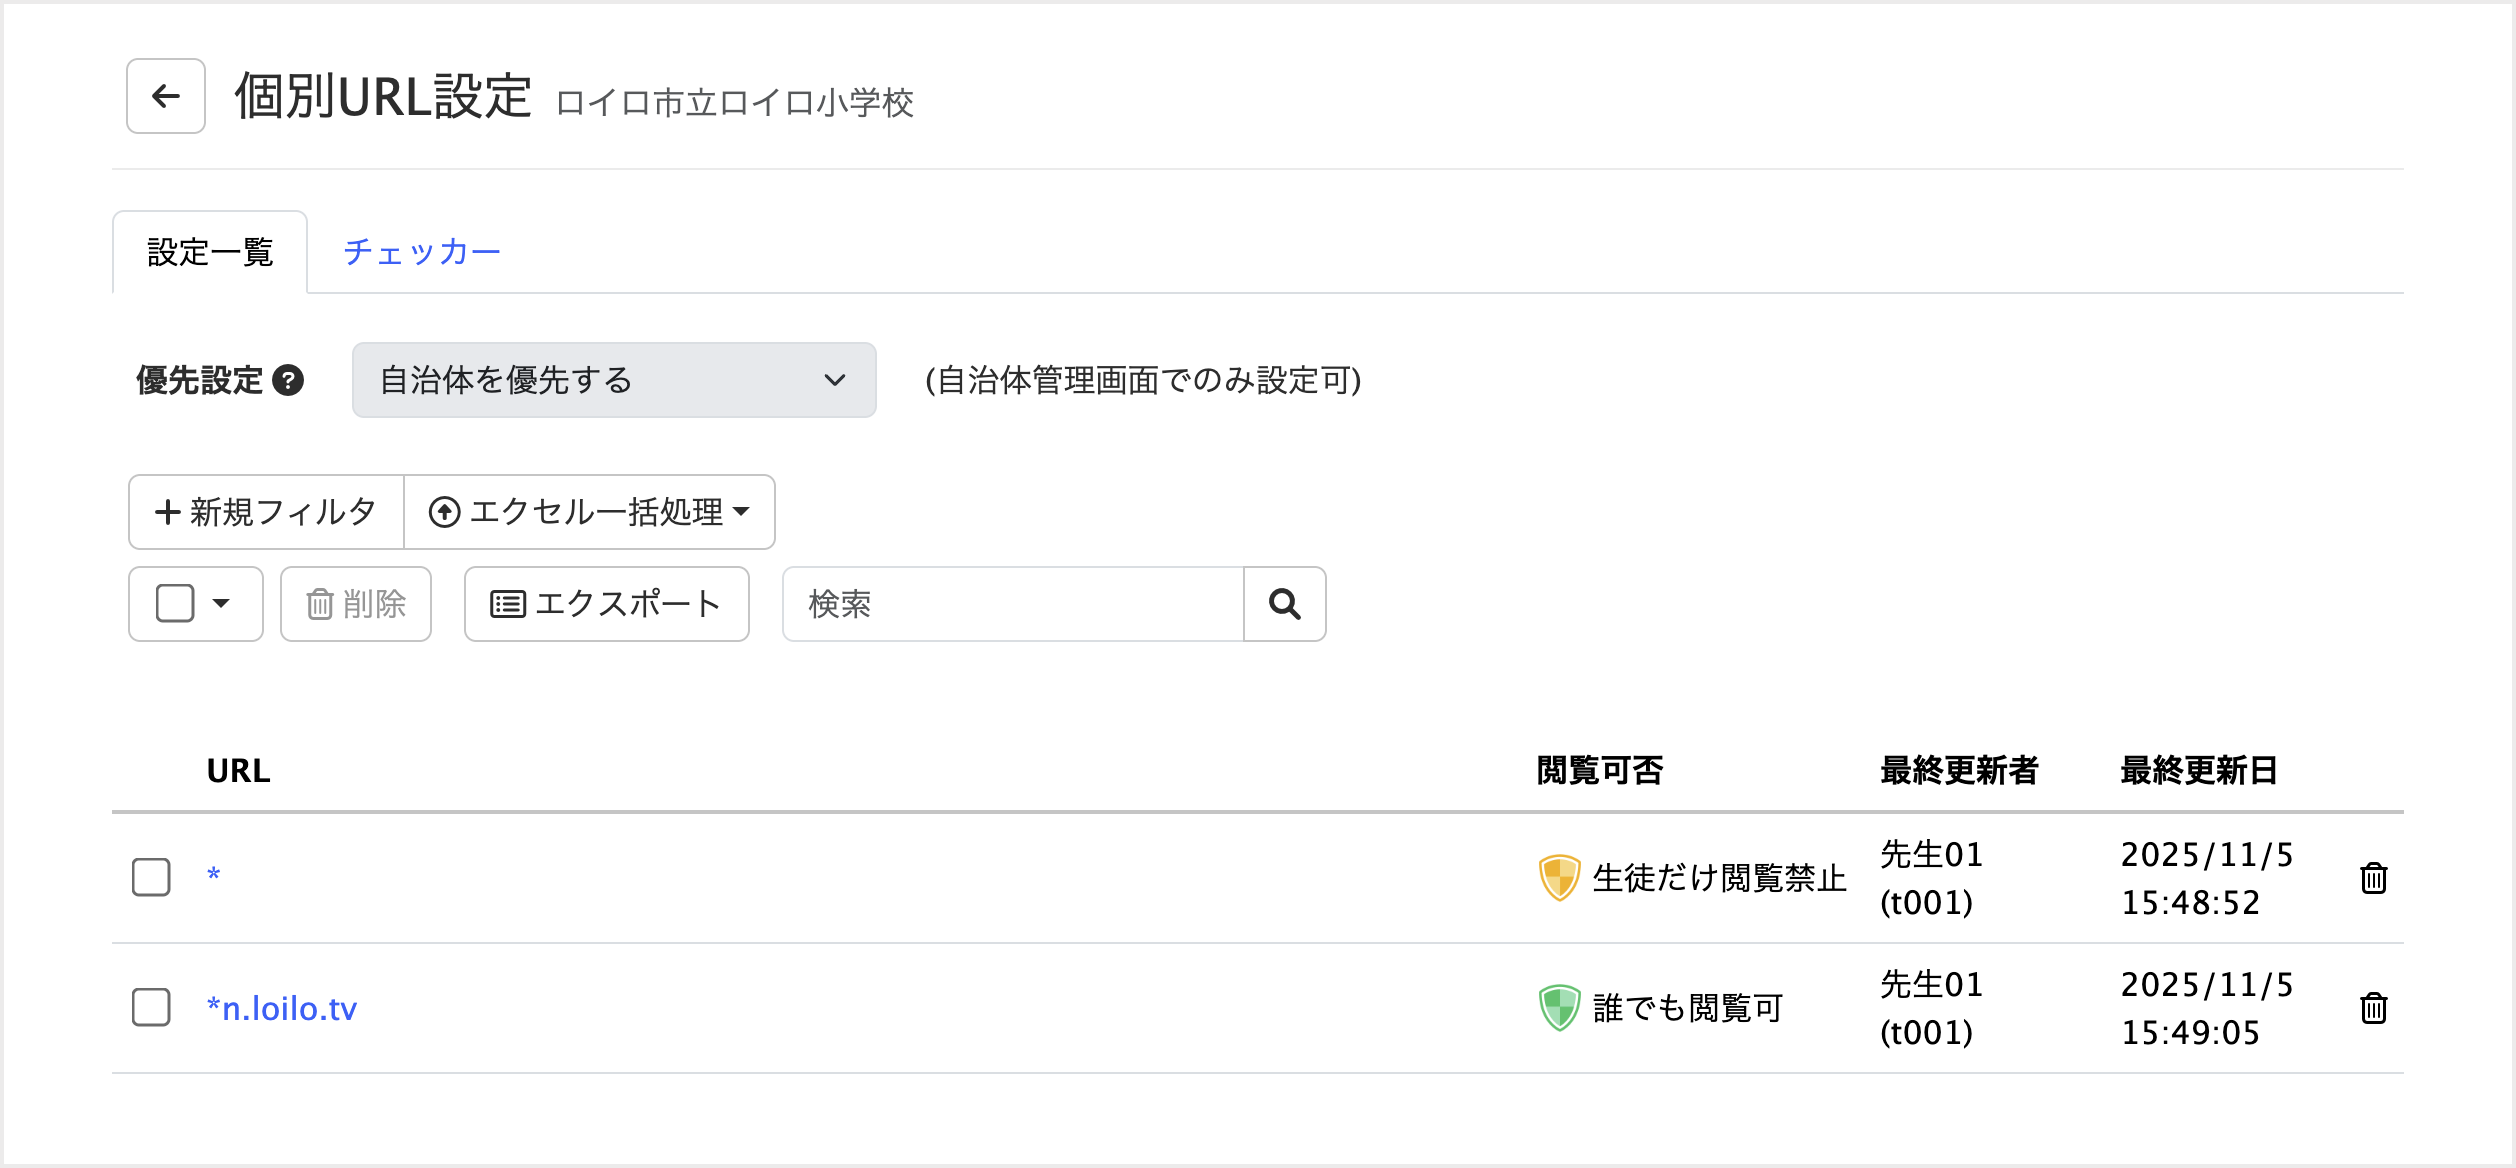Click the green shield 誰でも閲覧可 icon
The image size is (2516, 1168).
(x=1559, y=1008)
